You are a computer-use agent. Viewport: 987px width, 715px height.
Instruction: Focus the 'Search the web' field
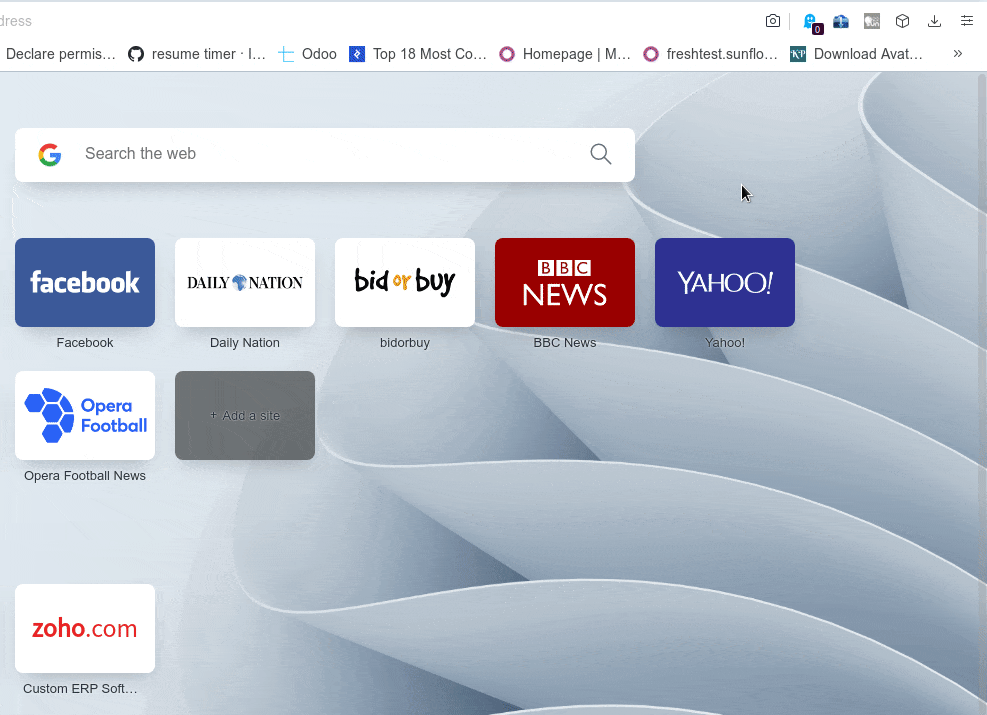click(325, 155)
